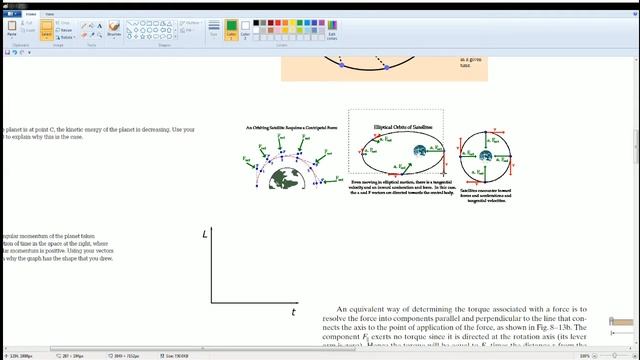Image resolution: width=640 pixels, height=360 pixels.
Task: Select the Rectangle shape
Action: click(149, 23)
